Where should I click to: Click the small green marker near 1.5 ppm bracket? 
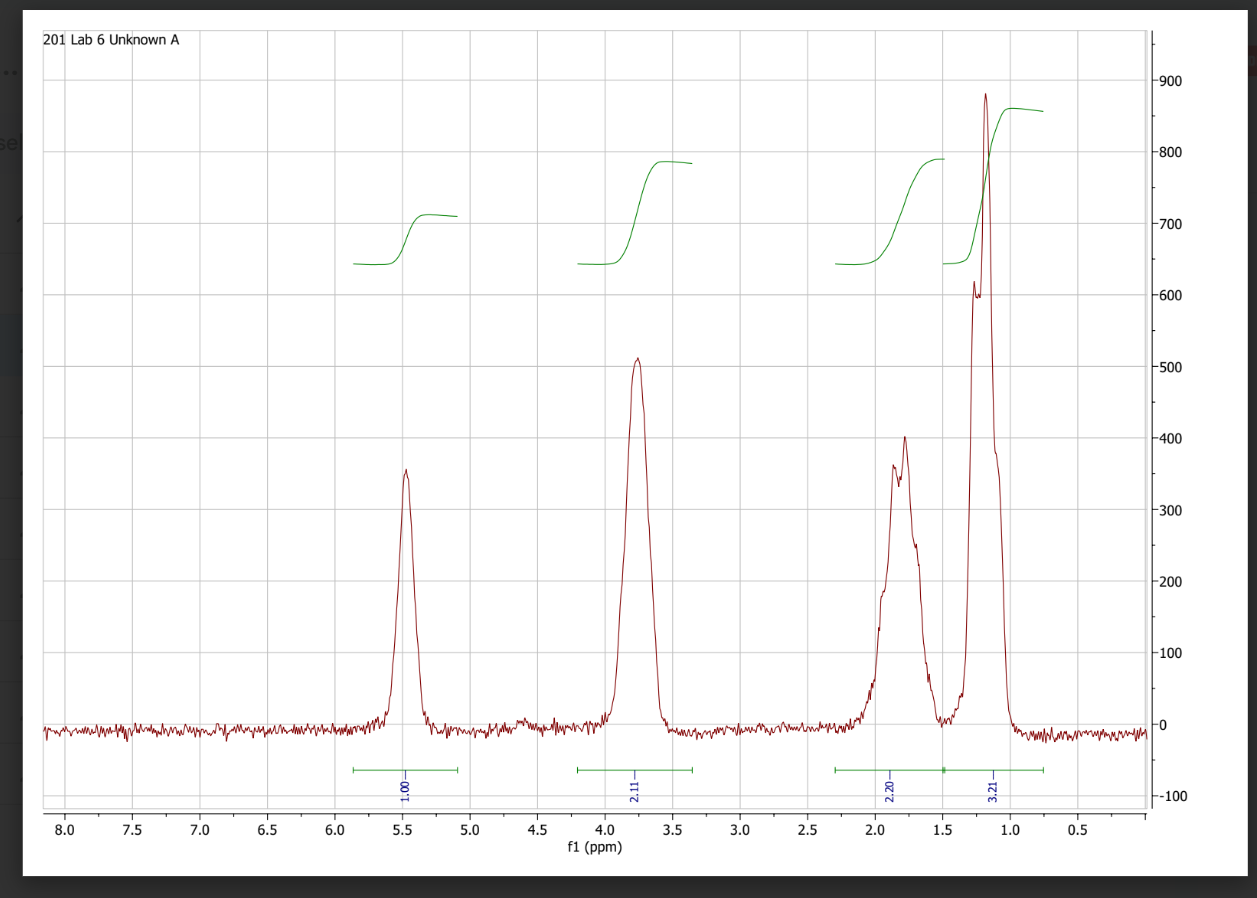tap(942, 769)
